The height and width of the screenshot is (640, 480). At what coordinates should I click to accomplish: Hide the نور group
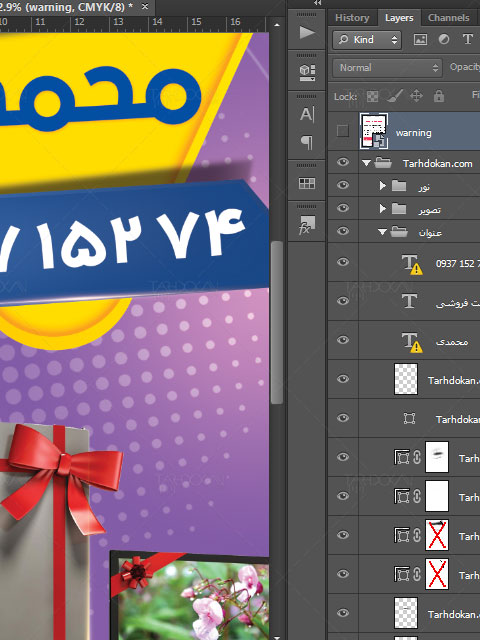coord(343,185)
